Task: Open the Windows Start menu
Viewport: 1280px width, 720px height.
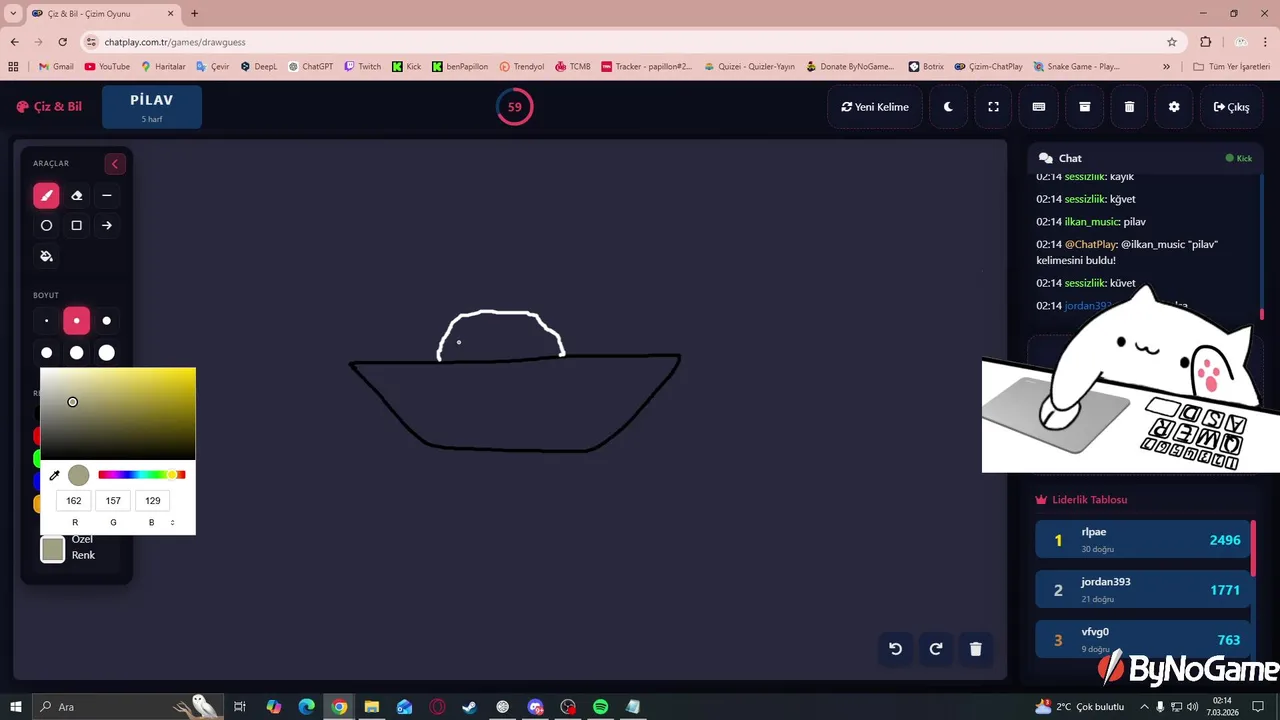Action: click(16, 707)
